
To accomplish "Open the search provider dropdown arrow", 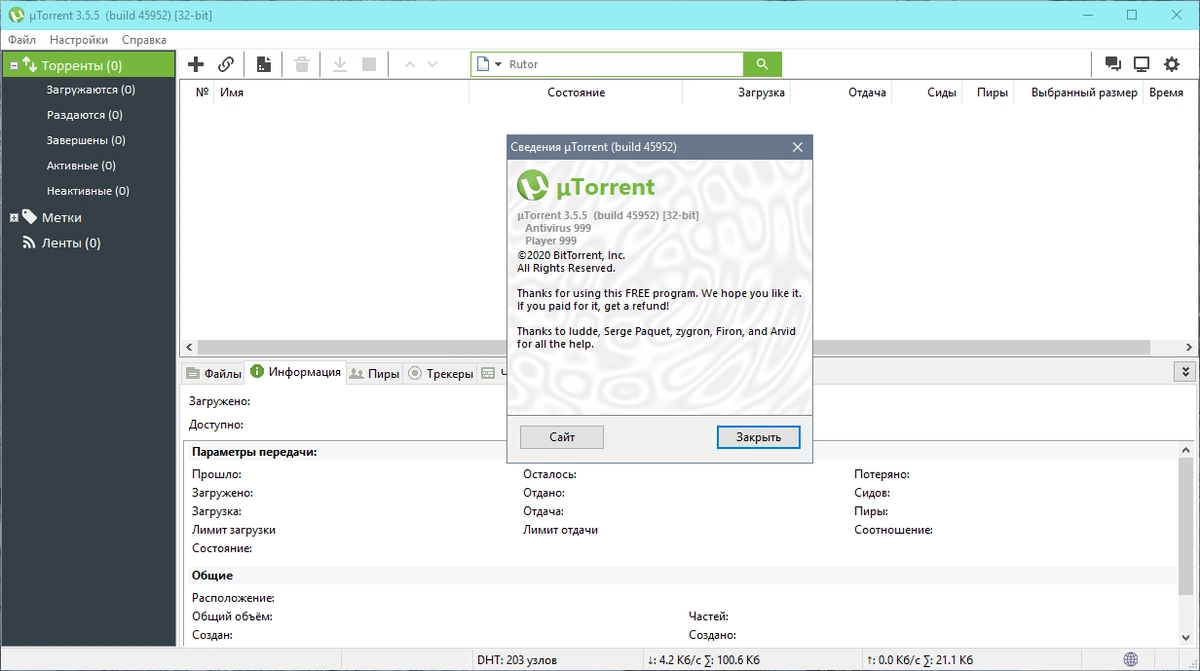I will point(498,64).
